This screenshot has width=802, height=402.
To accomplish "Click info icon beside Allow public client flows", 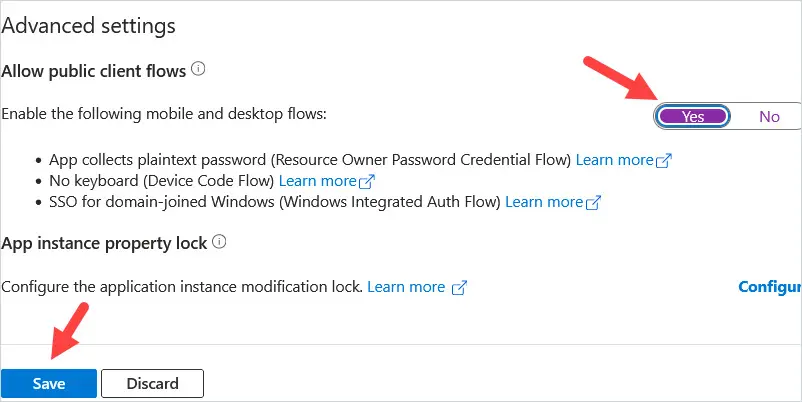I will [198, 69].
